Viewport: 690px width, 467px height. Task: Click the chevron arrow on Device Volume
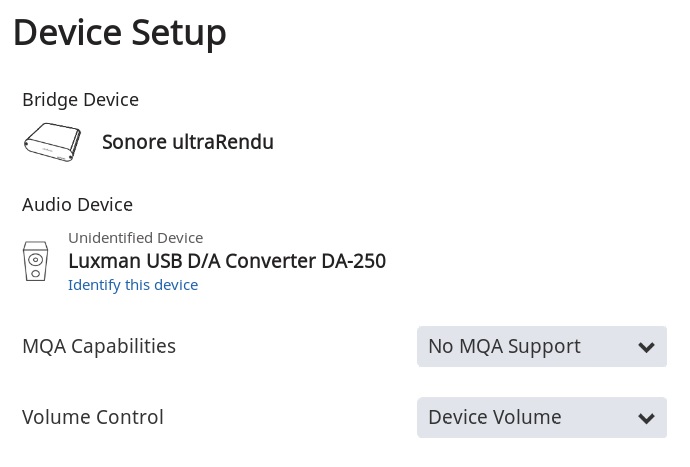click(x=646, y=418)
